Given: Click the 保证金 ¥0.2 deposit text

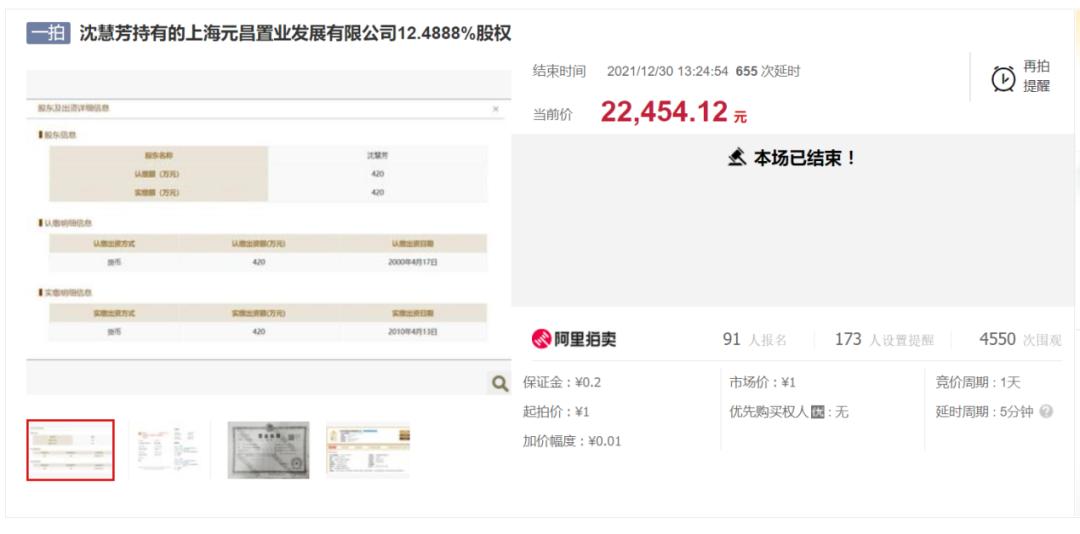Looking at the screenshot, I should point(562,382).
